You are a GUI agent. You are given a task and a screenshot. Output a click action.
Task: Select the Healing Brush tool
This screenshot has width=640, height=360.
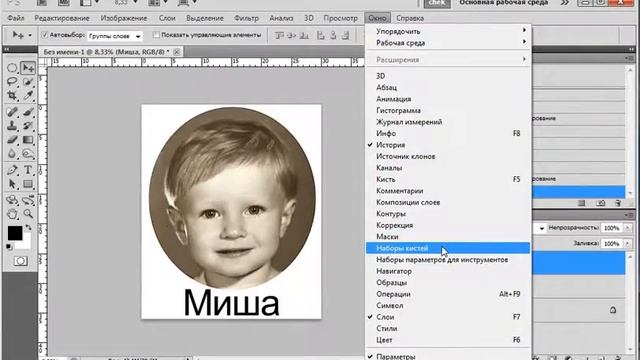coord(12,112)
